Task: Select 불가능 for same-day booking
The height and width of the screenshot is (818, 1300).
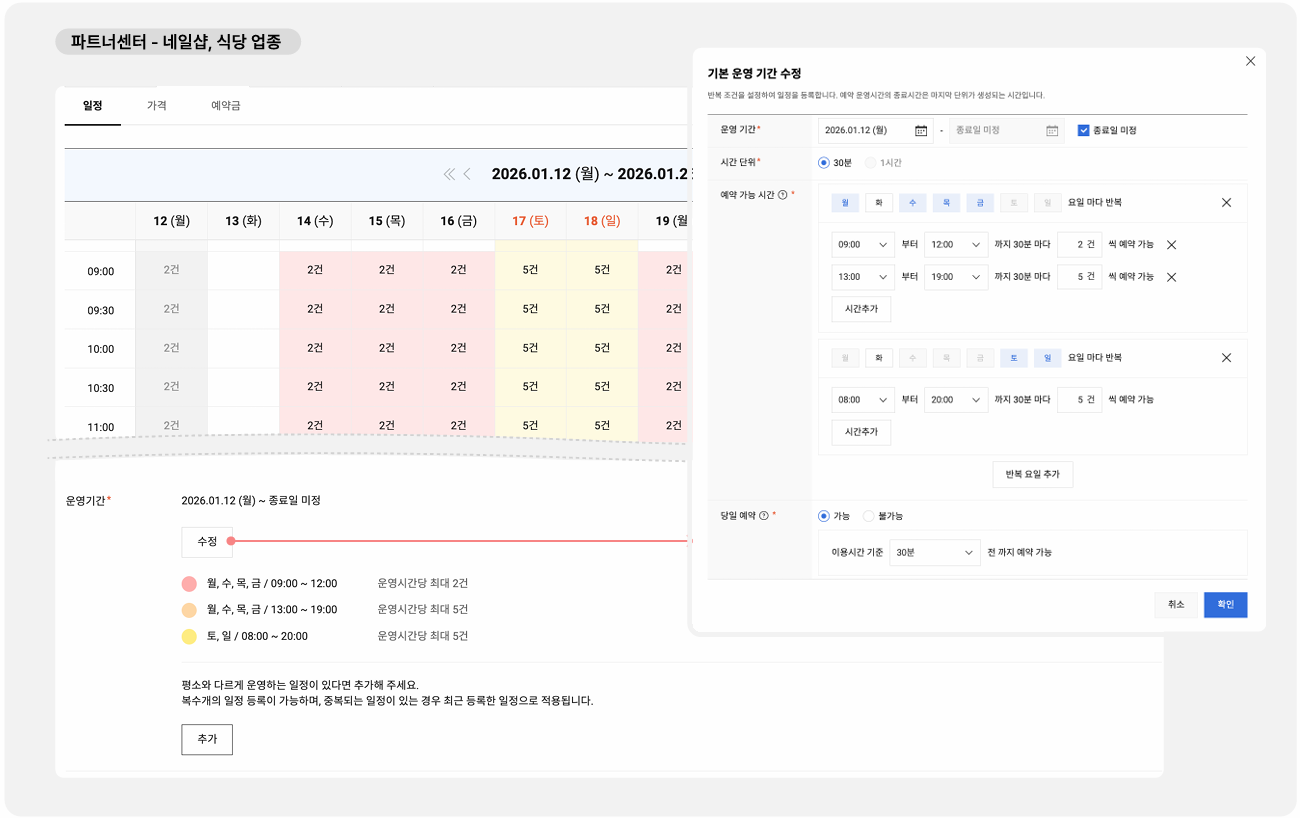Action: point(868,516)
